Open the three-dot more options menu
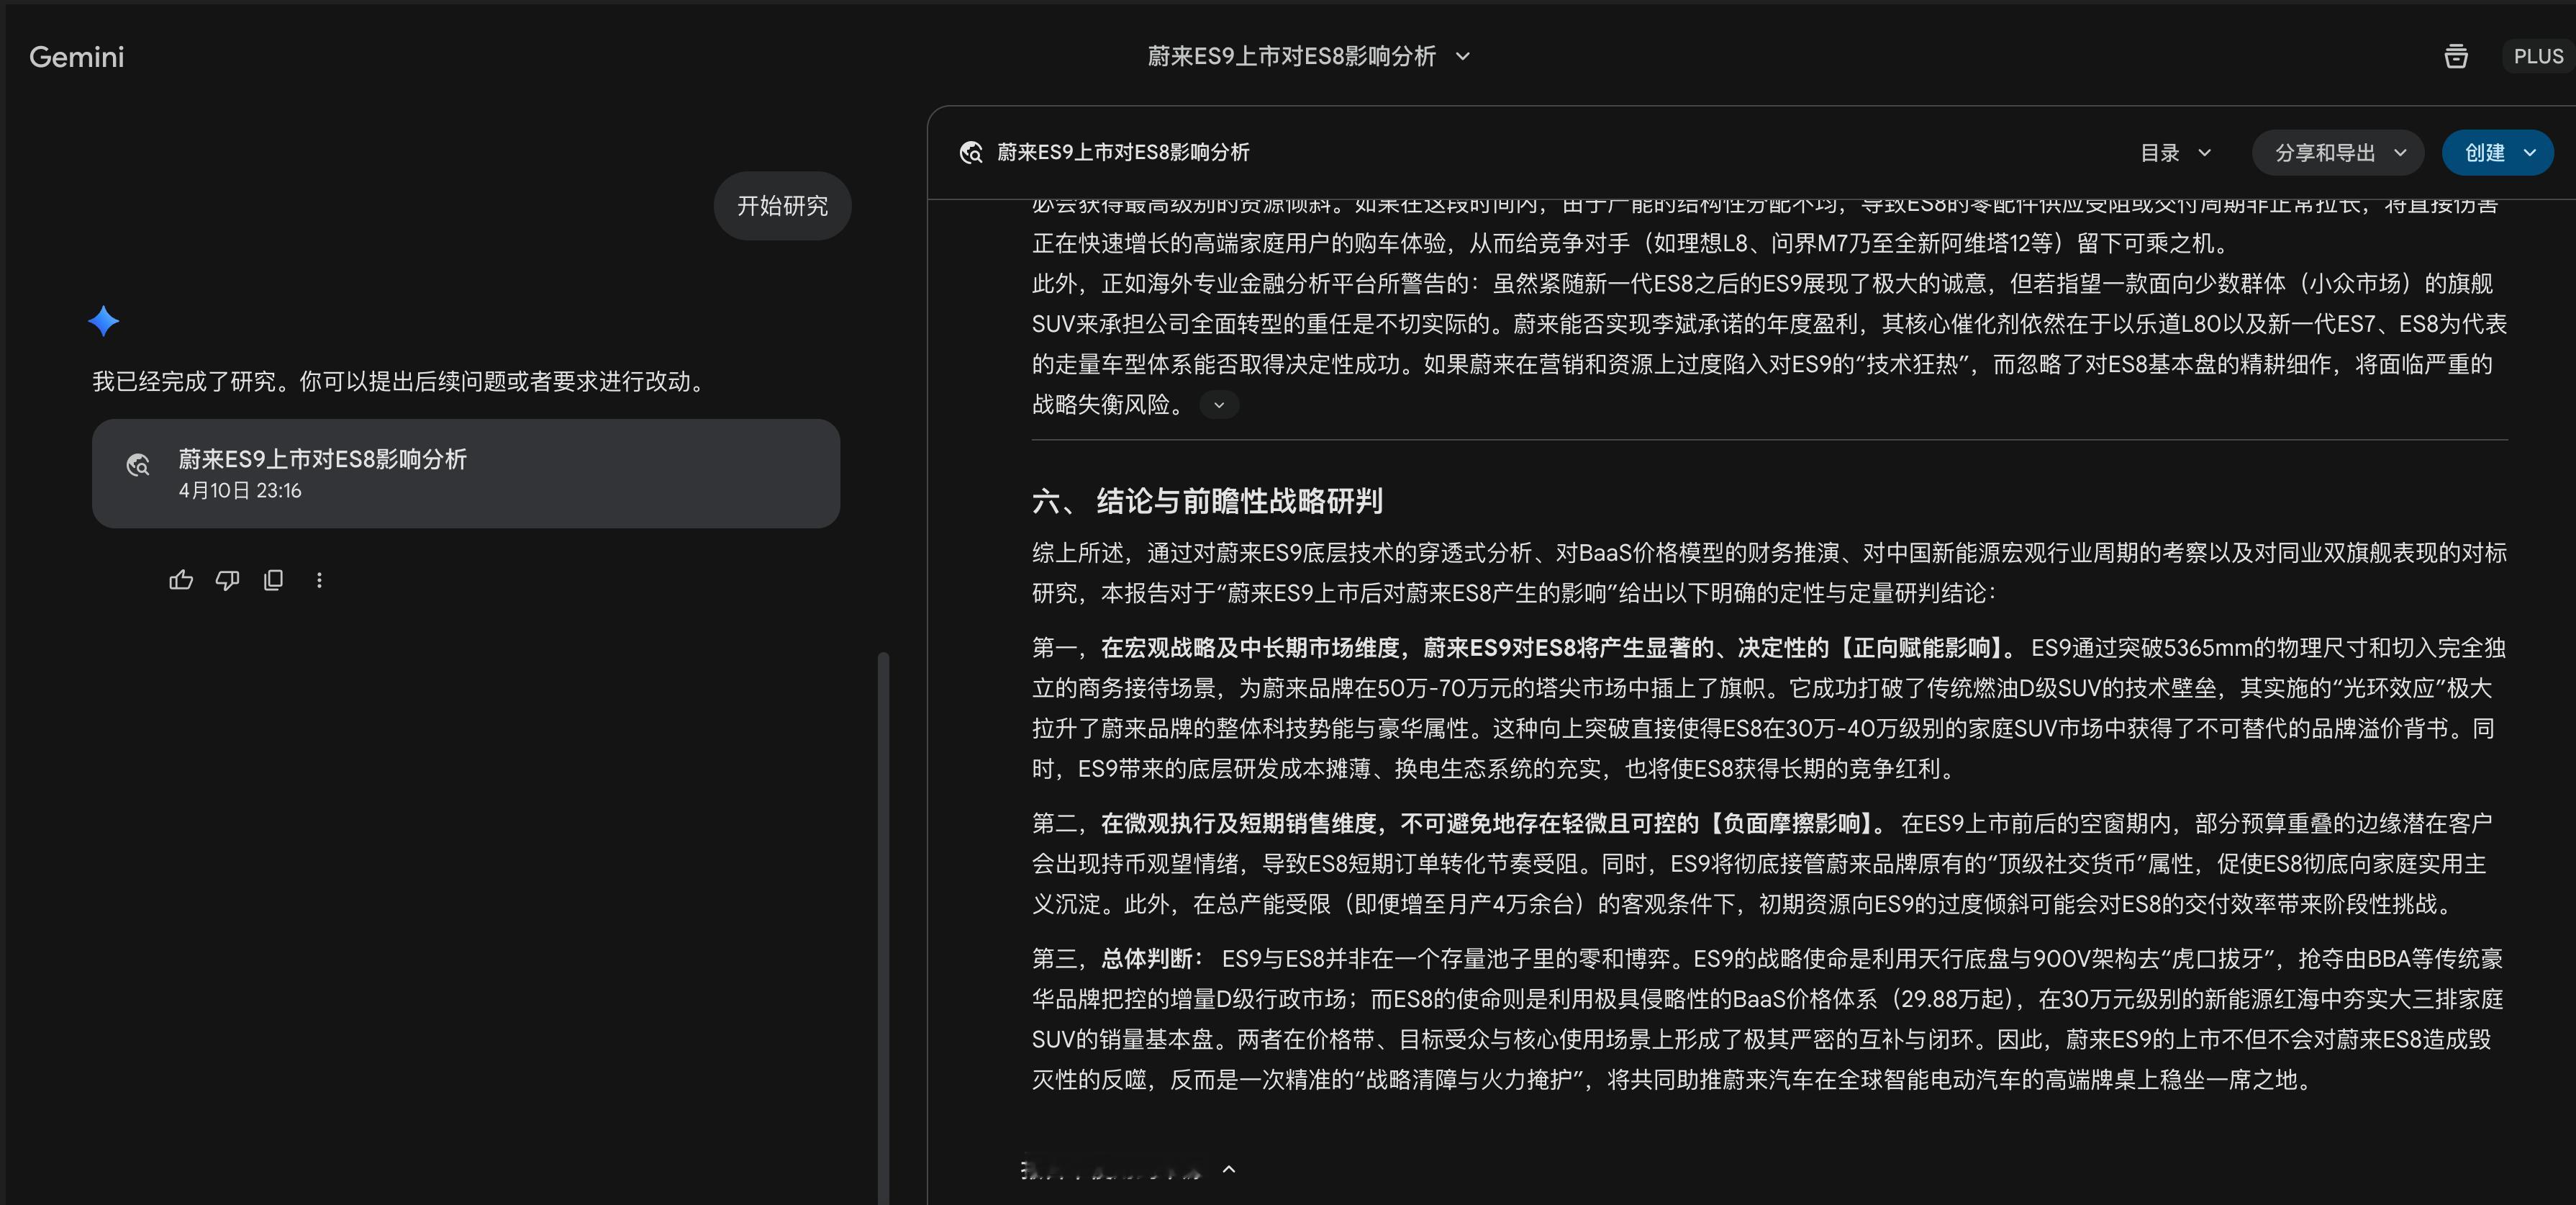This screenshot has height=1205, width=2576. [x=319, y=580]
